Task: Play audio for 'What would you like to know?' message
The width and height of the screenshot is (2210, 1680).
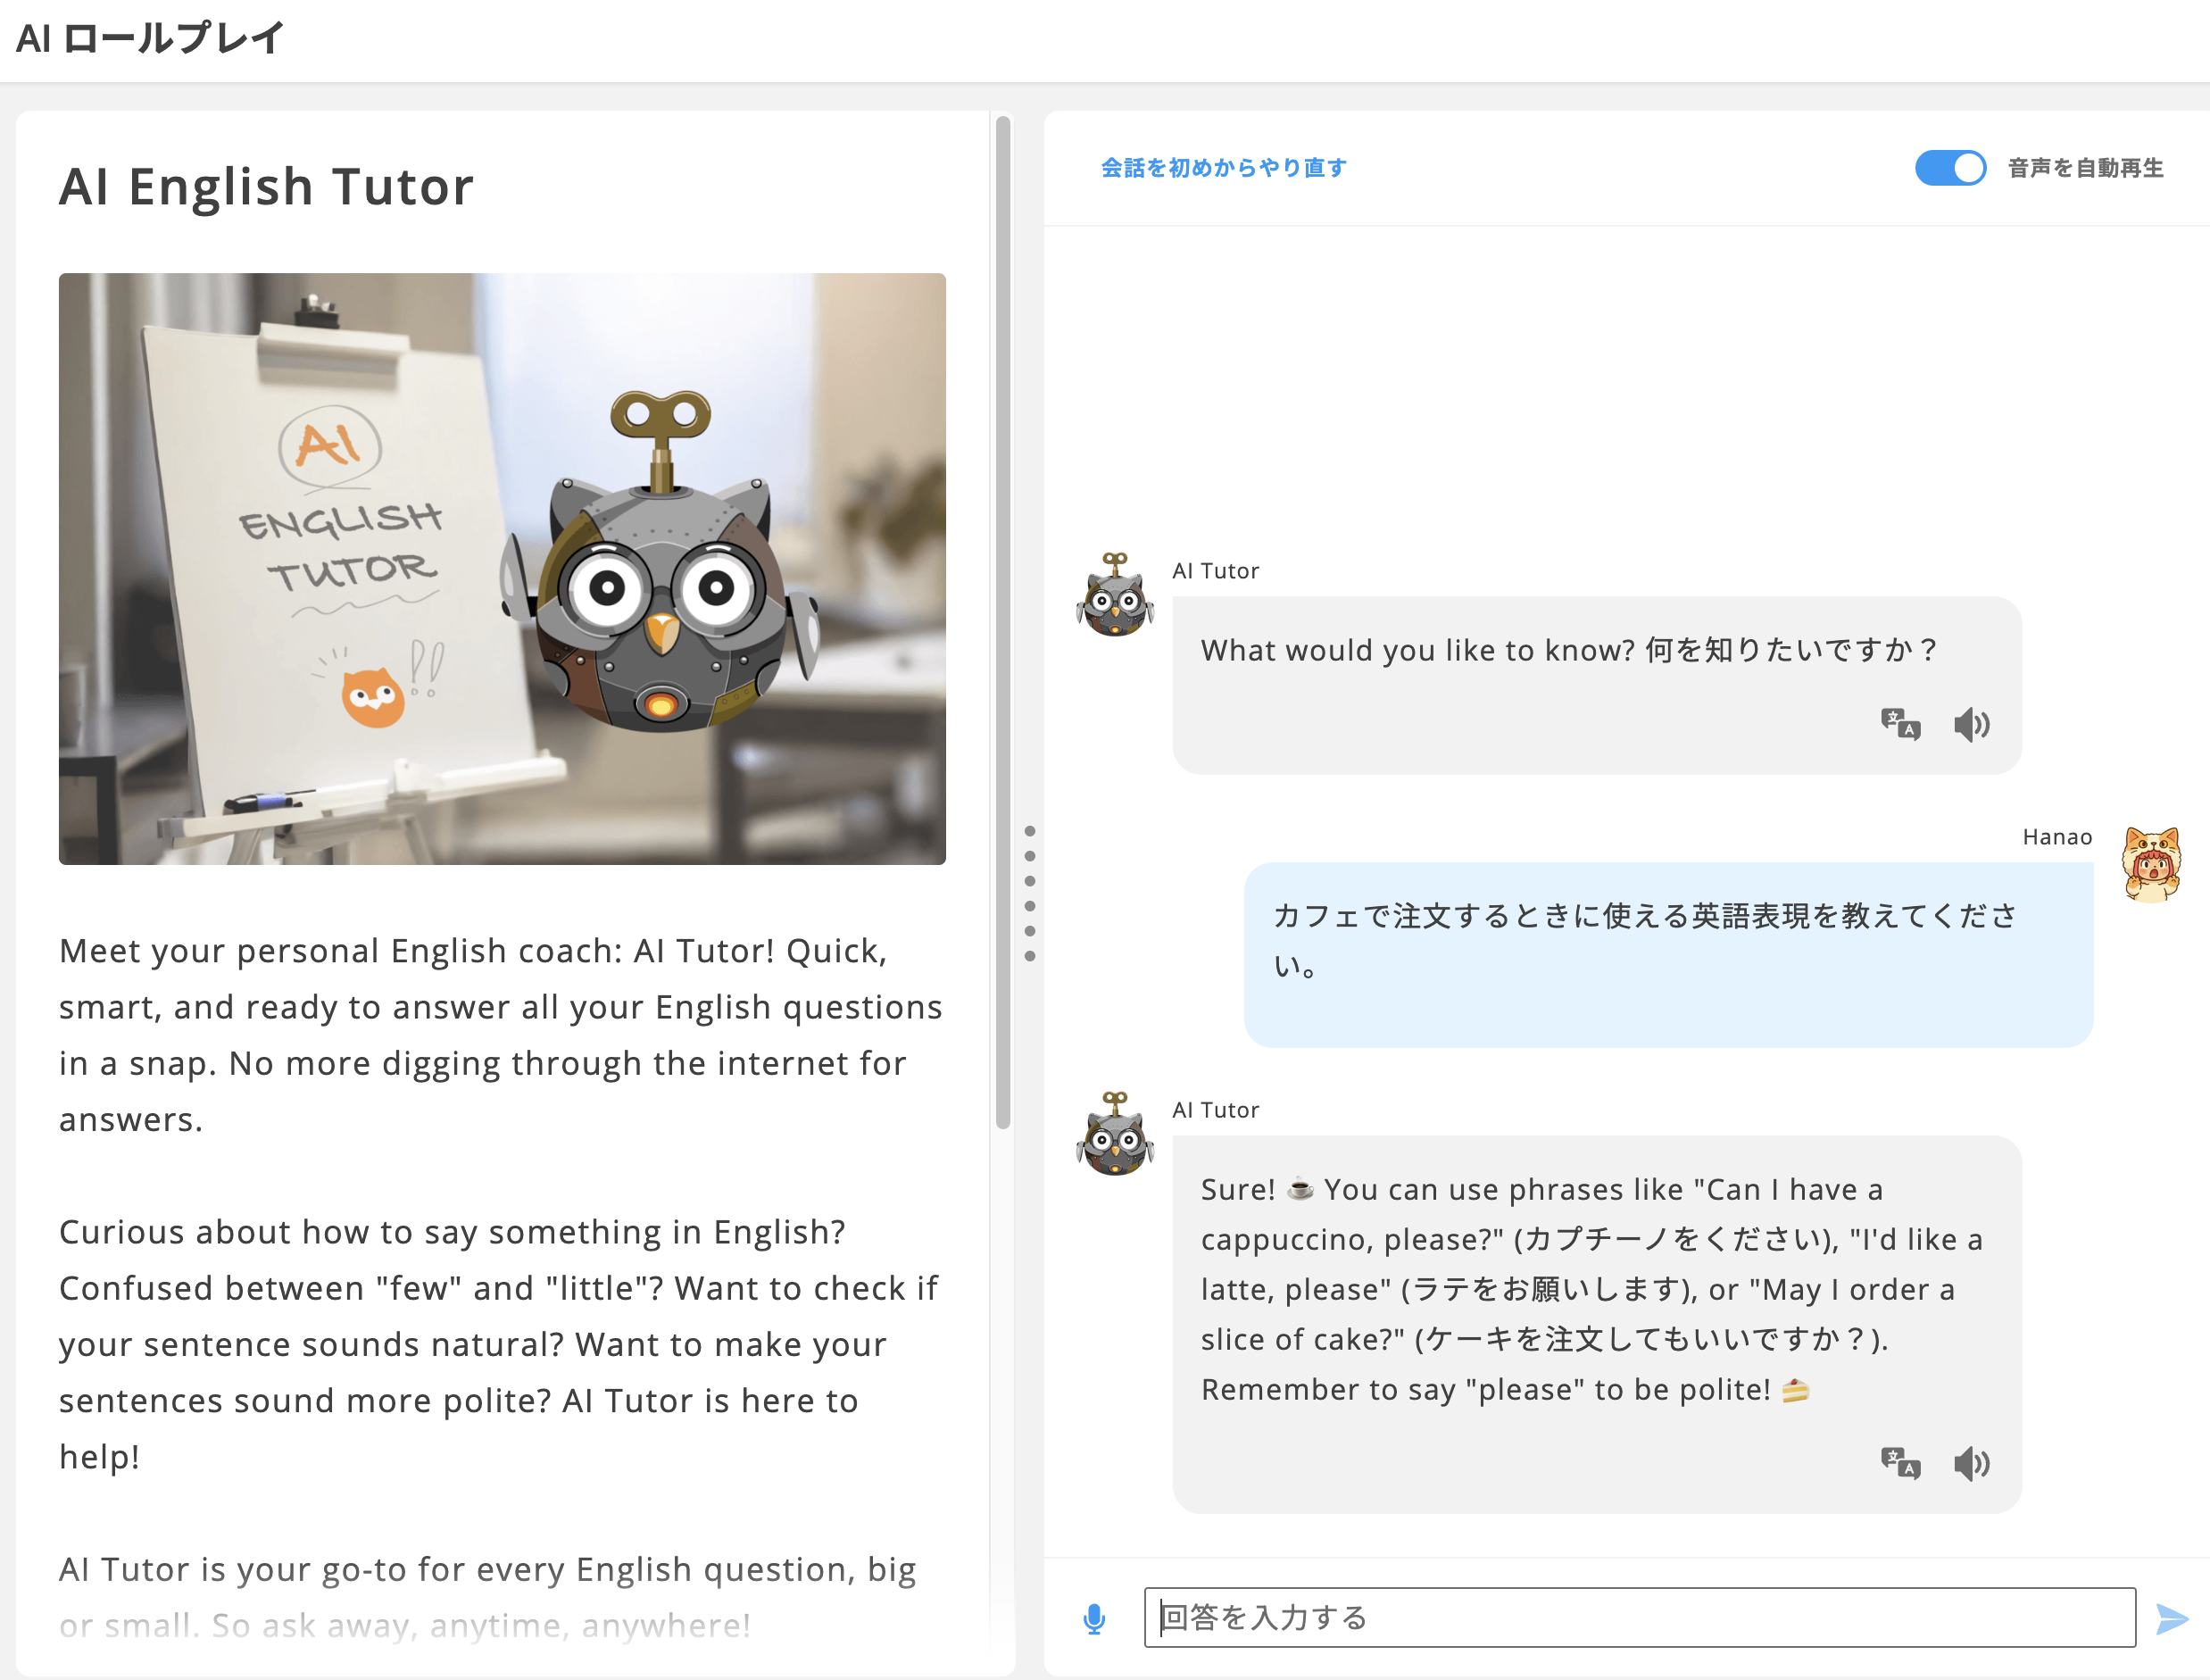Action: 1971,723
